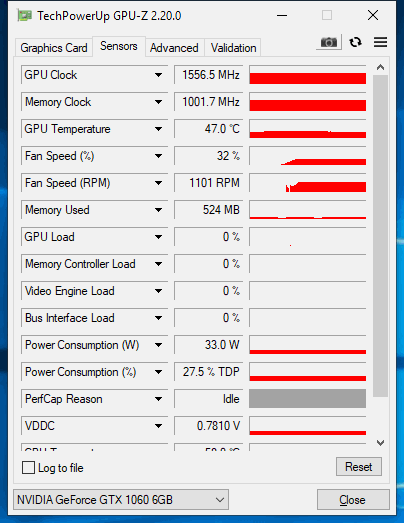404x523 pixels.
Task: Open the Advanced tab
Action: pos(174,48)
